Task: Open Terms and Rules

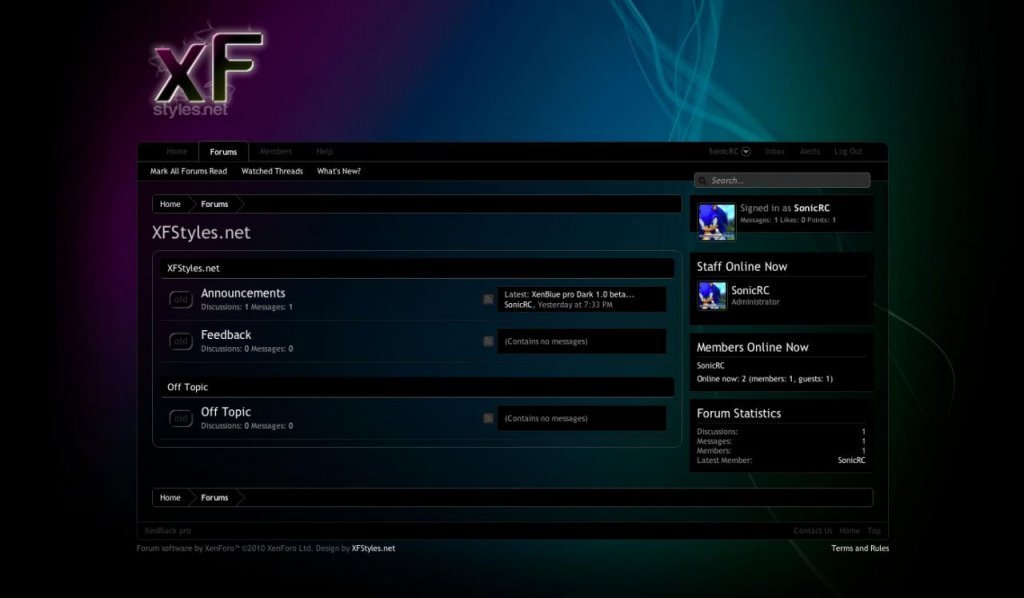Action: 860,548
